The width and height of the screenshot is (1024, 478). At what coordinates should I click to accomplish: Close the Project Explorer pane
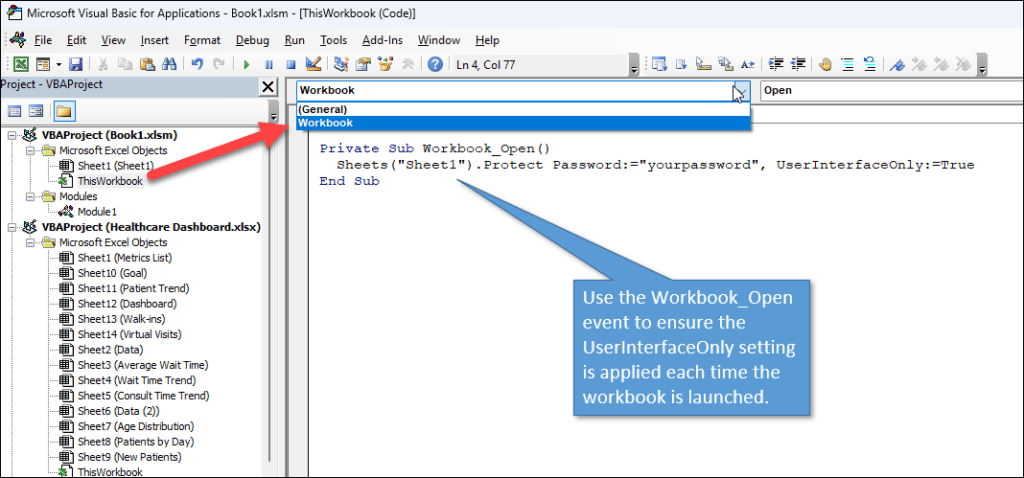(x=268, y=87)
